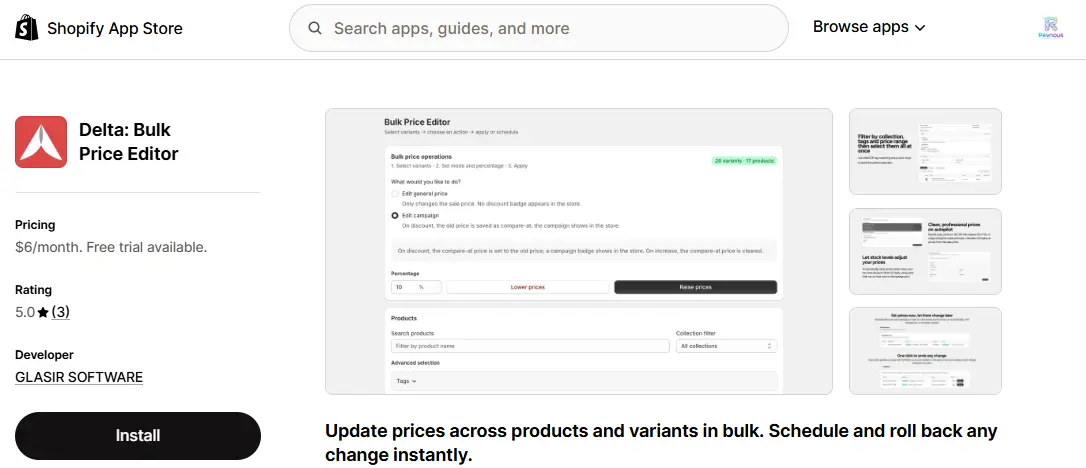Viewport: 1086px width, 468px height.
Task: Click the $6/month pricing text
Action: point(111,247)
